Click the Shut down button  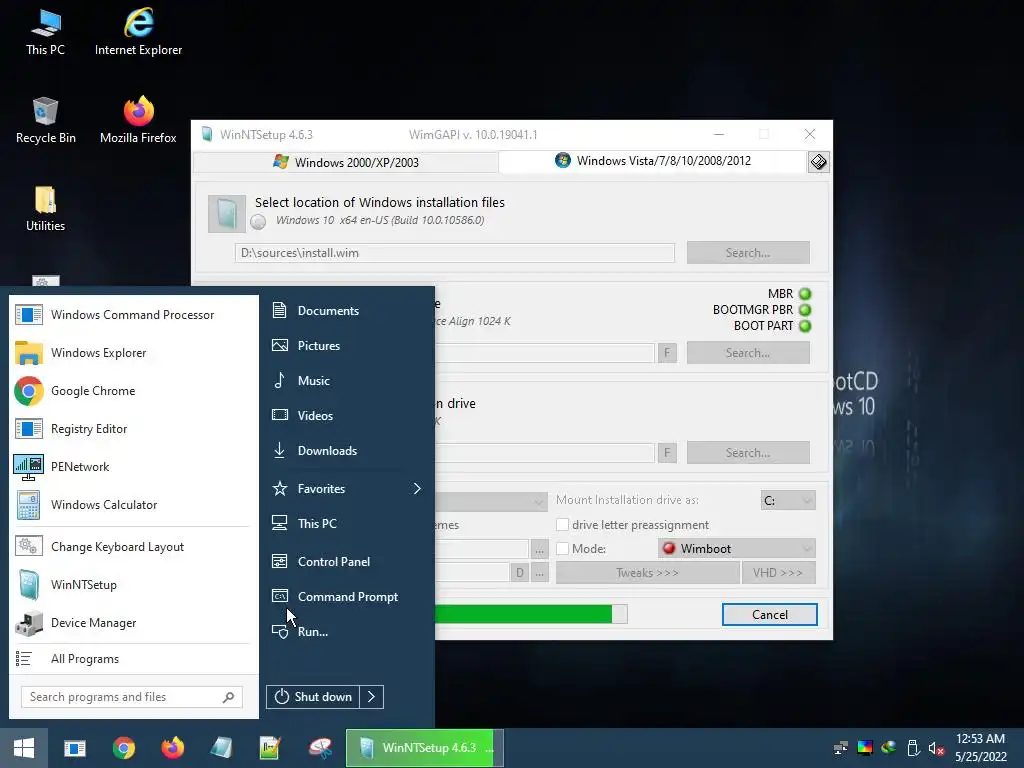(313, 697)
